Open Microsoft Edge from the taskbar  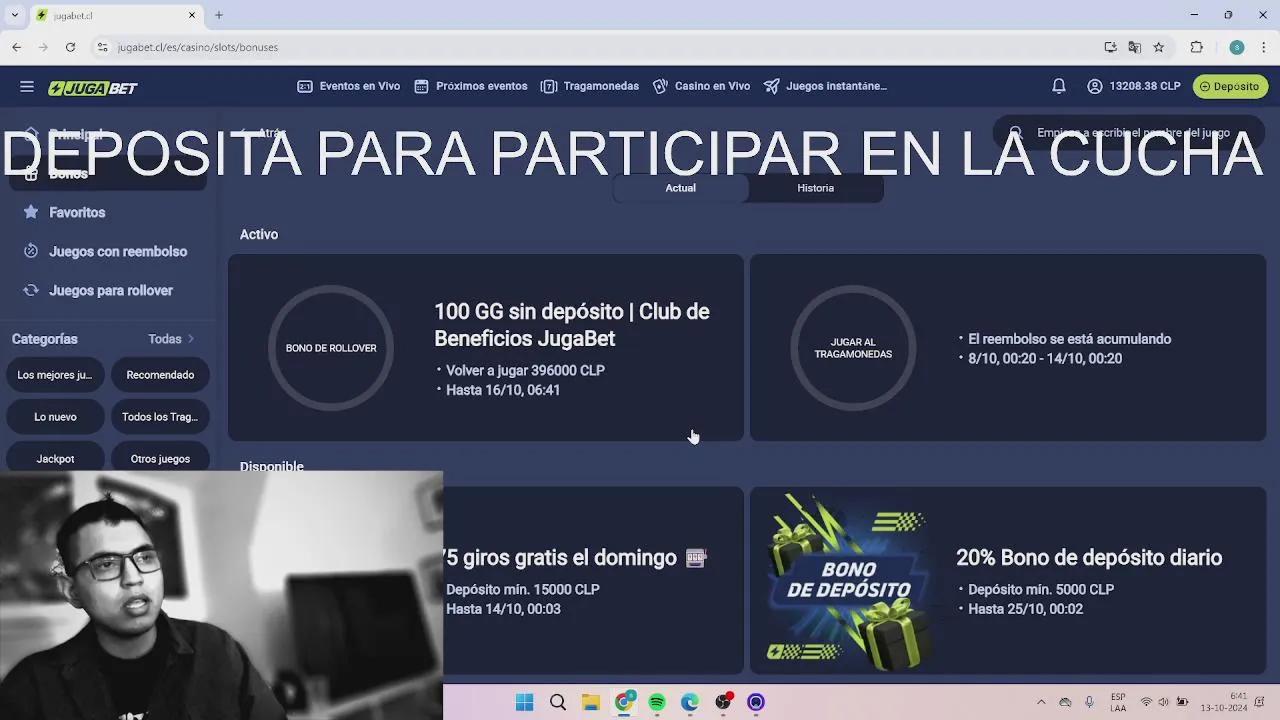(x=690, y=702)
